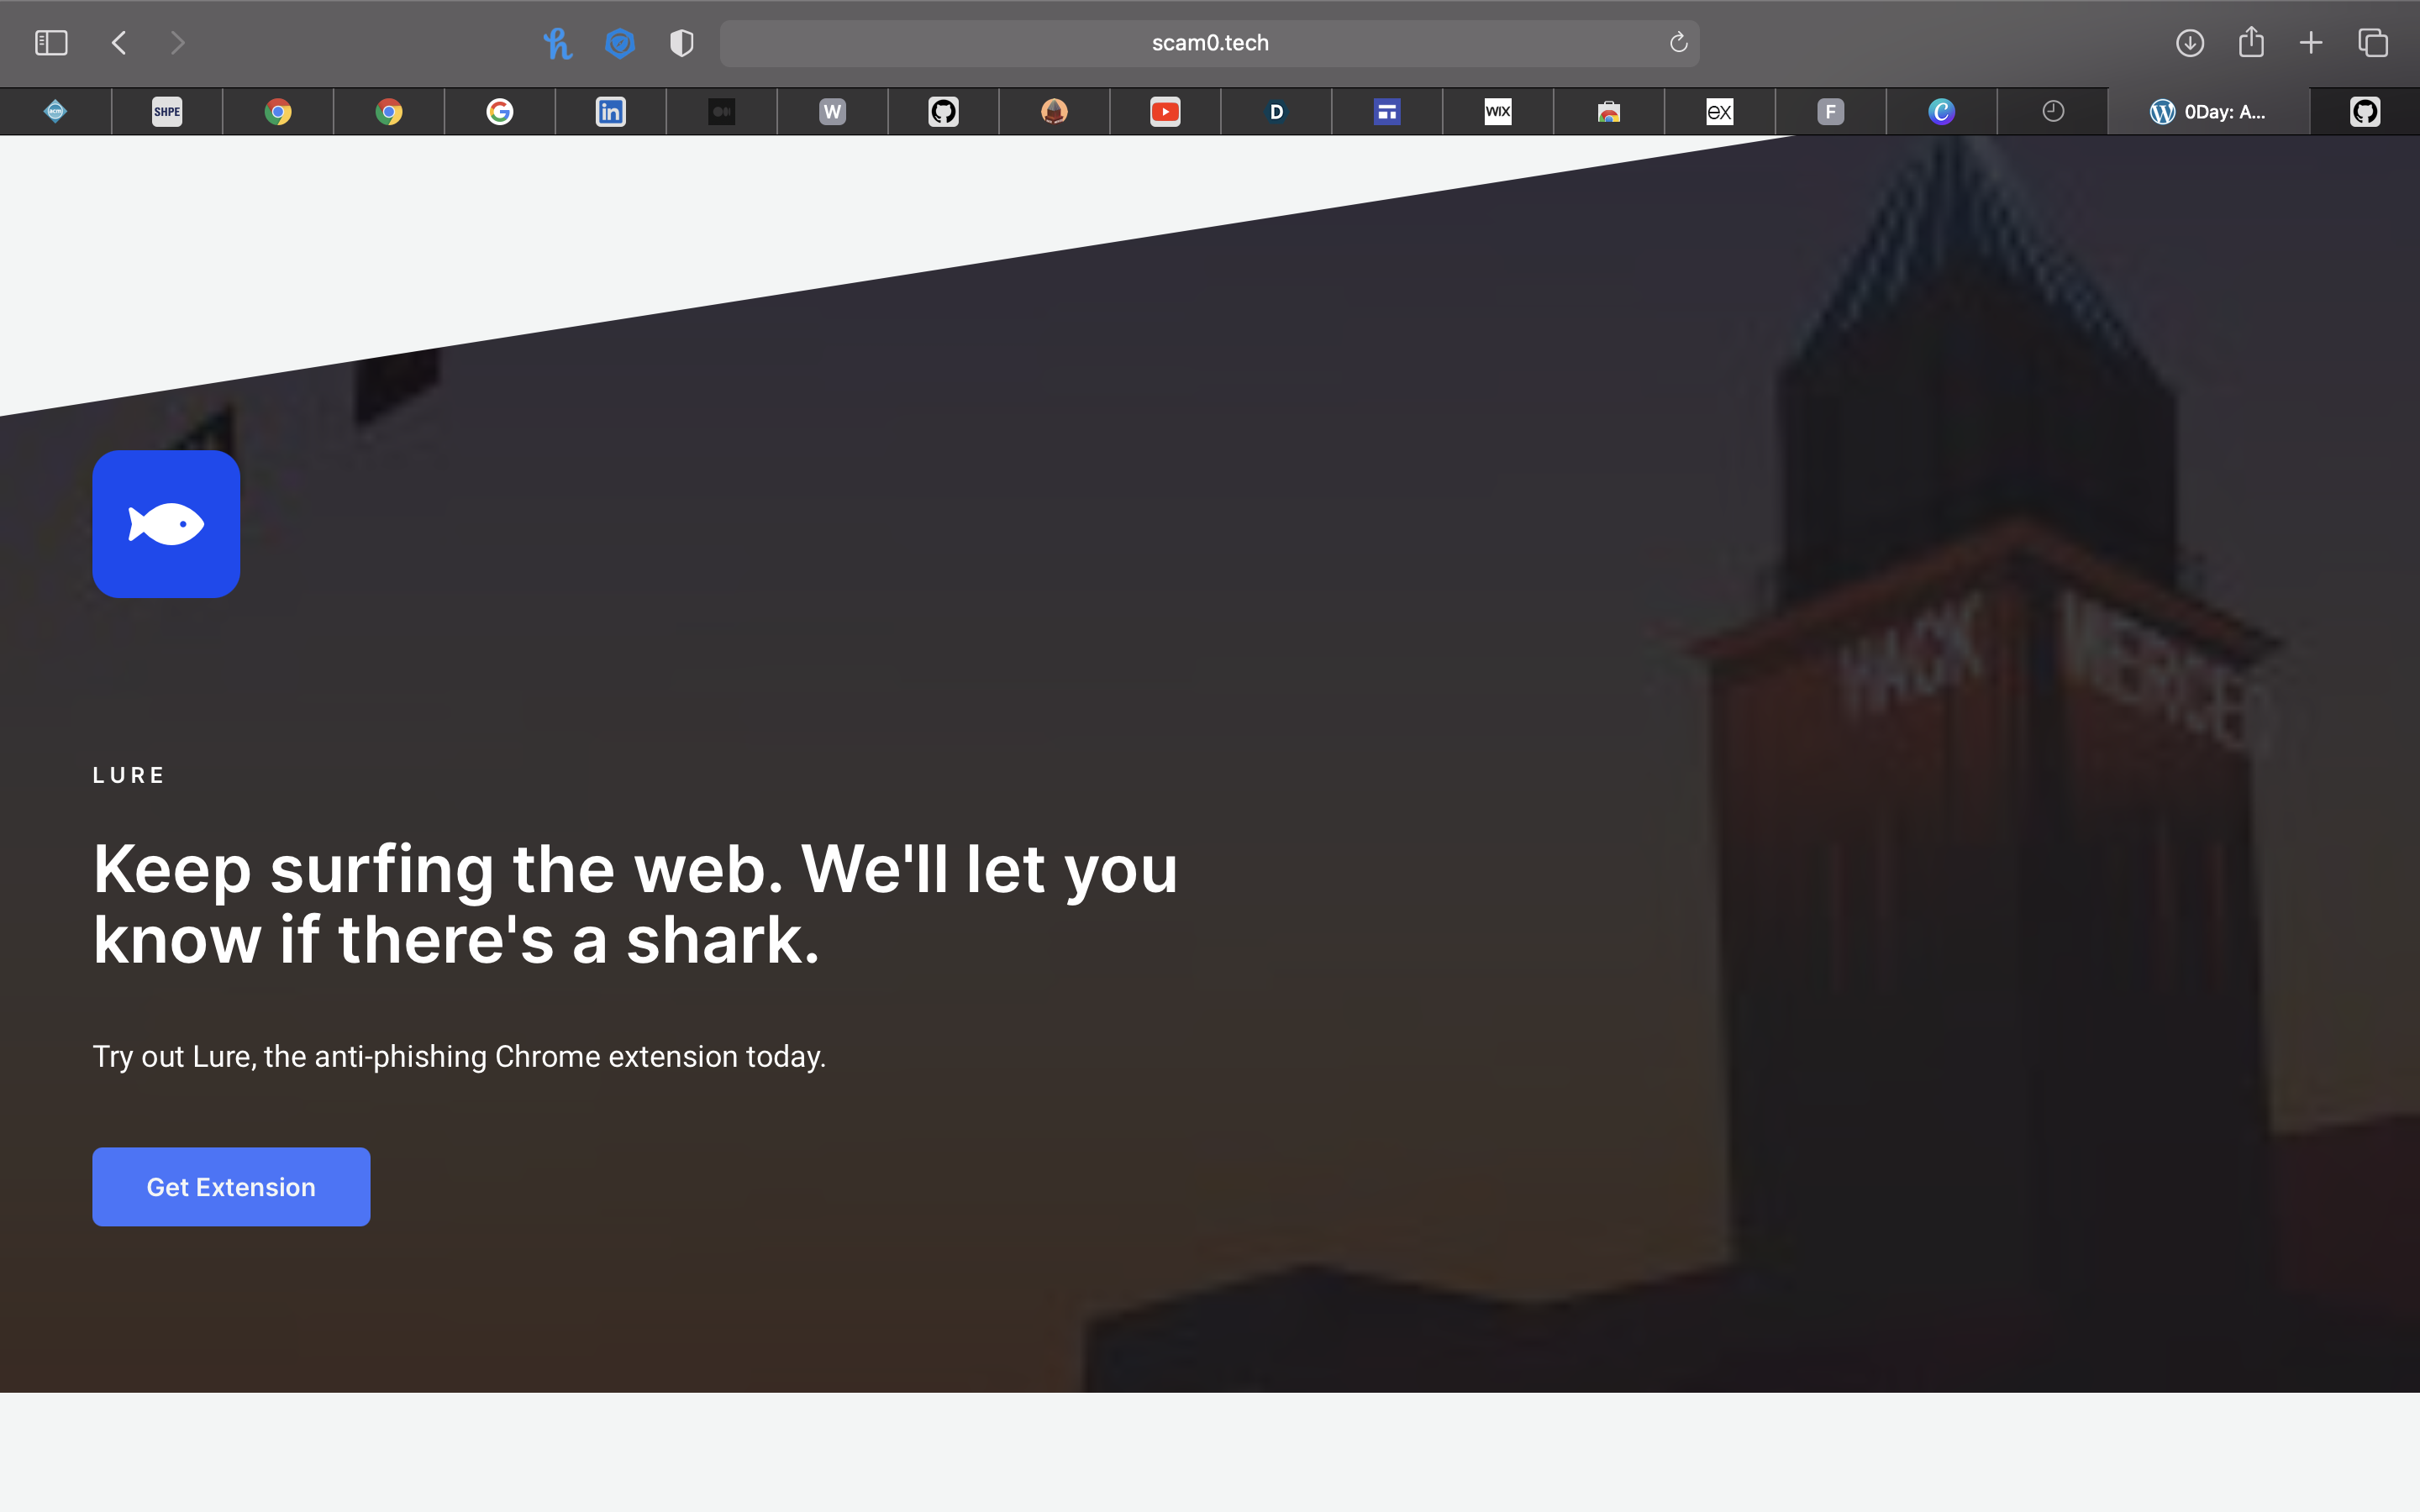Open the last GitHub tab

[2364, 112]
